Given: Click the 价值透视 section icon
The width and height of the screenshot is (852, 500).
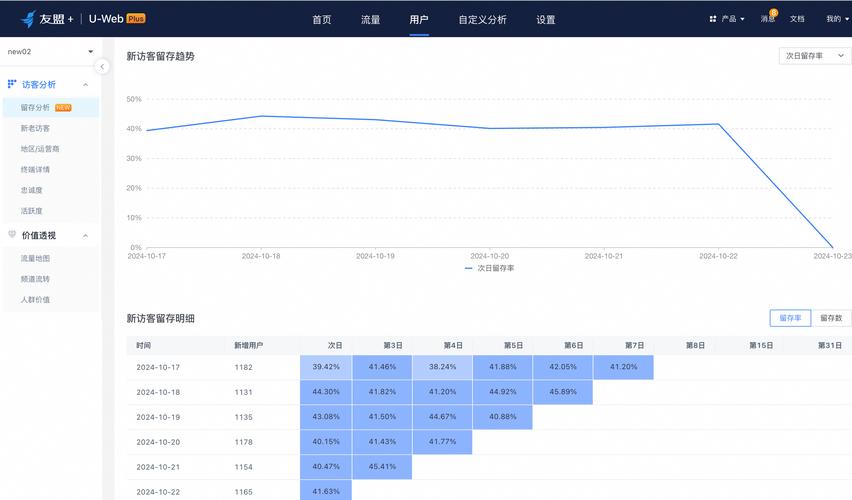Looking at the screenshot, I should [11, 235].
